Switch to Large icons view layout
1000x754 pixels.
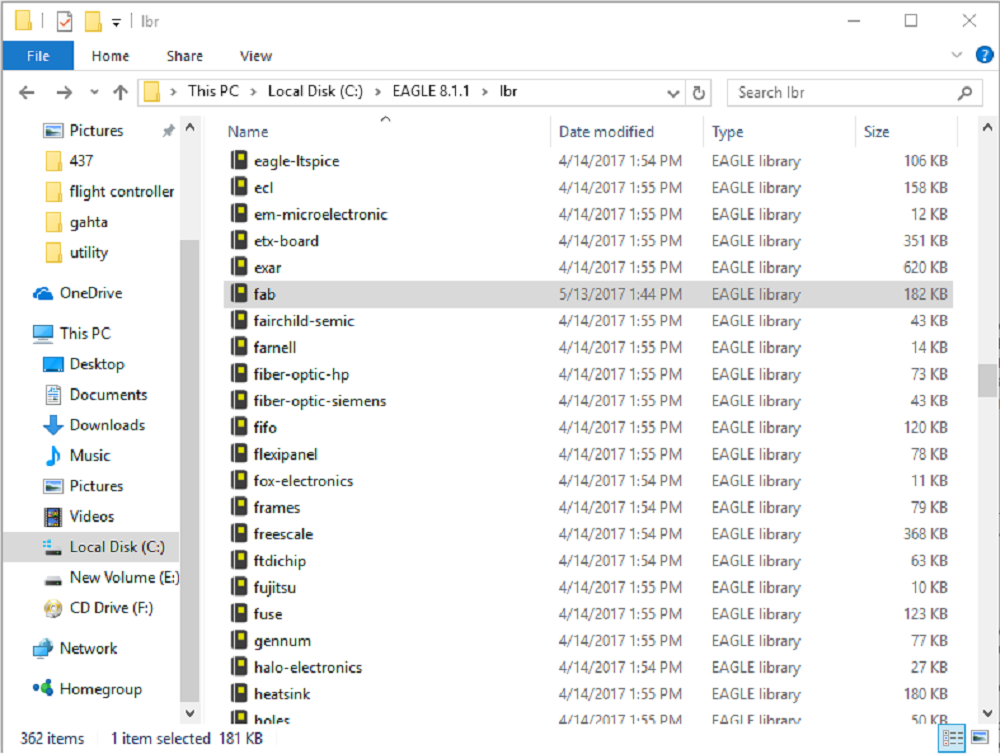980,738
